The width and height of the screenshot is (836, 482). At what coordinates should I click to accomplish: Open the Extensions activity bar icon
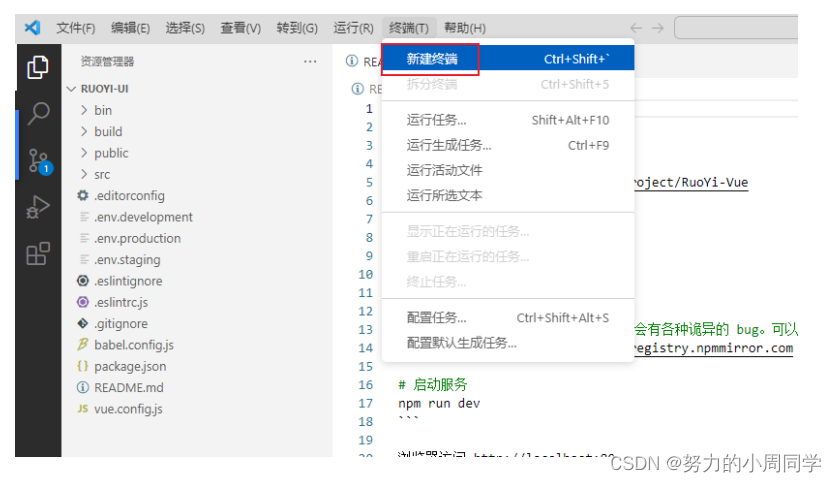coord(38,254)
